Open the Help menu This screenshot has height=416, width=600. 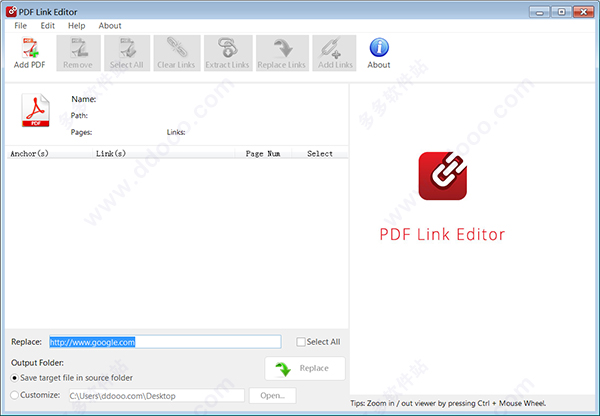77,26
